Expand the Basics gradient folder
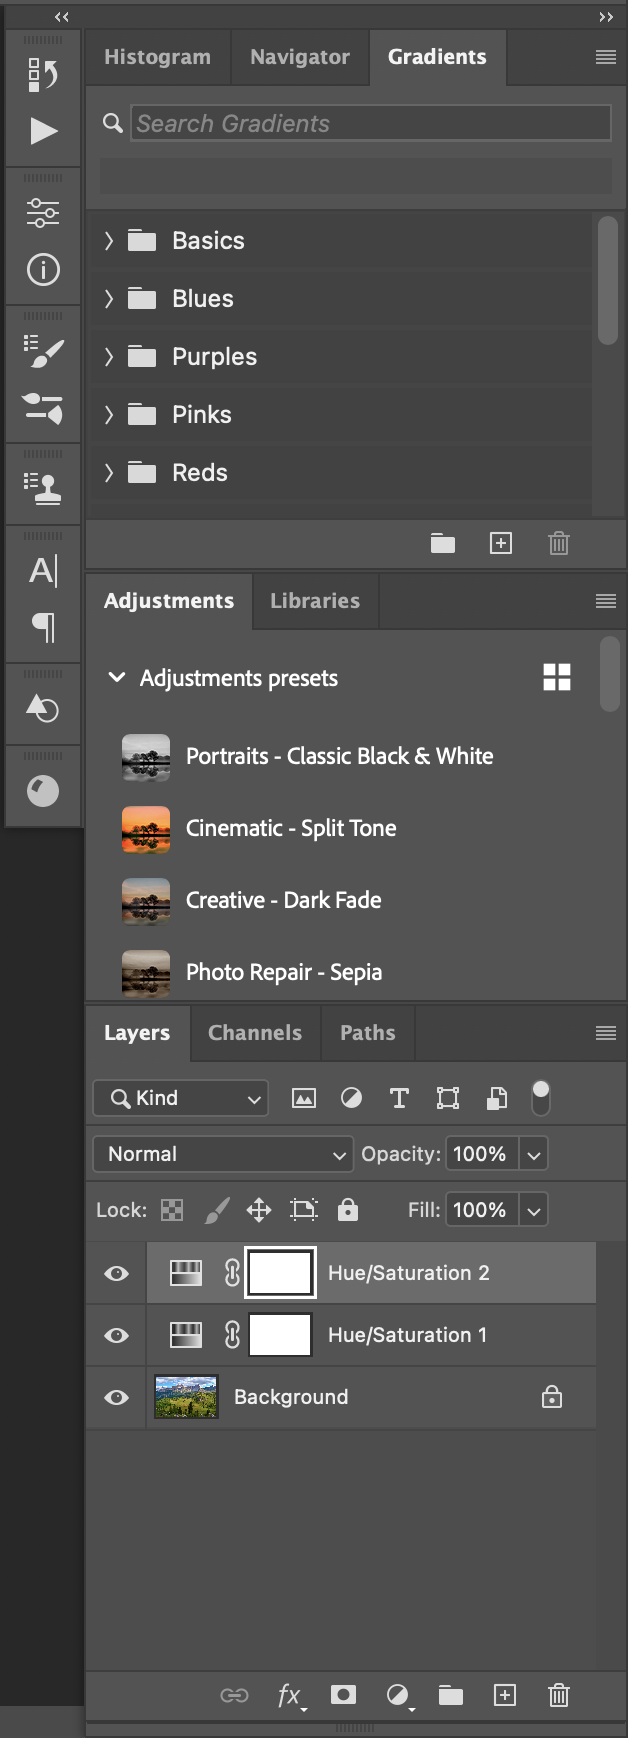 pos(108,240)
